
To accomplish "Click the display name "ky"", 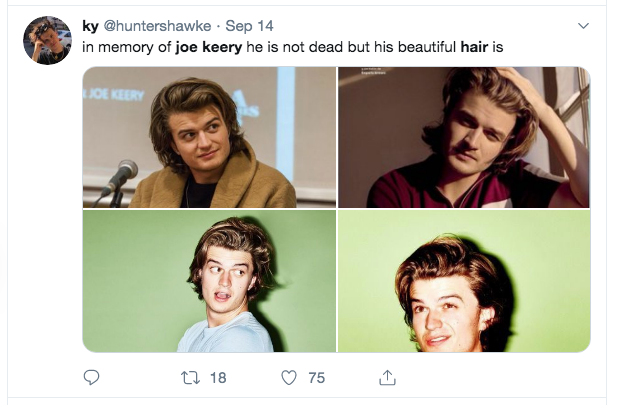I will 90,25.
